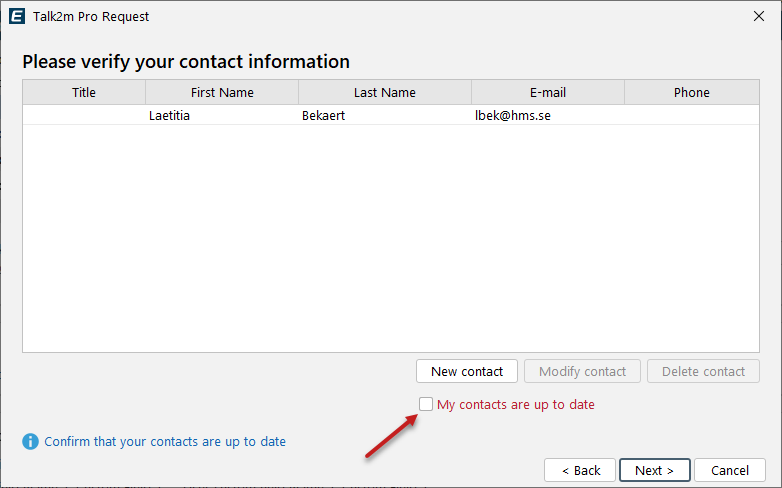The height and width of the screenshot is (488, 782).
Task: Sort by the Title column header
Action: [84, 92]
